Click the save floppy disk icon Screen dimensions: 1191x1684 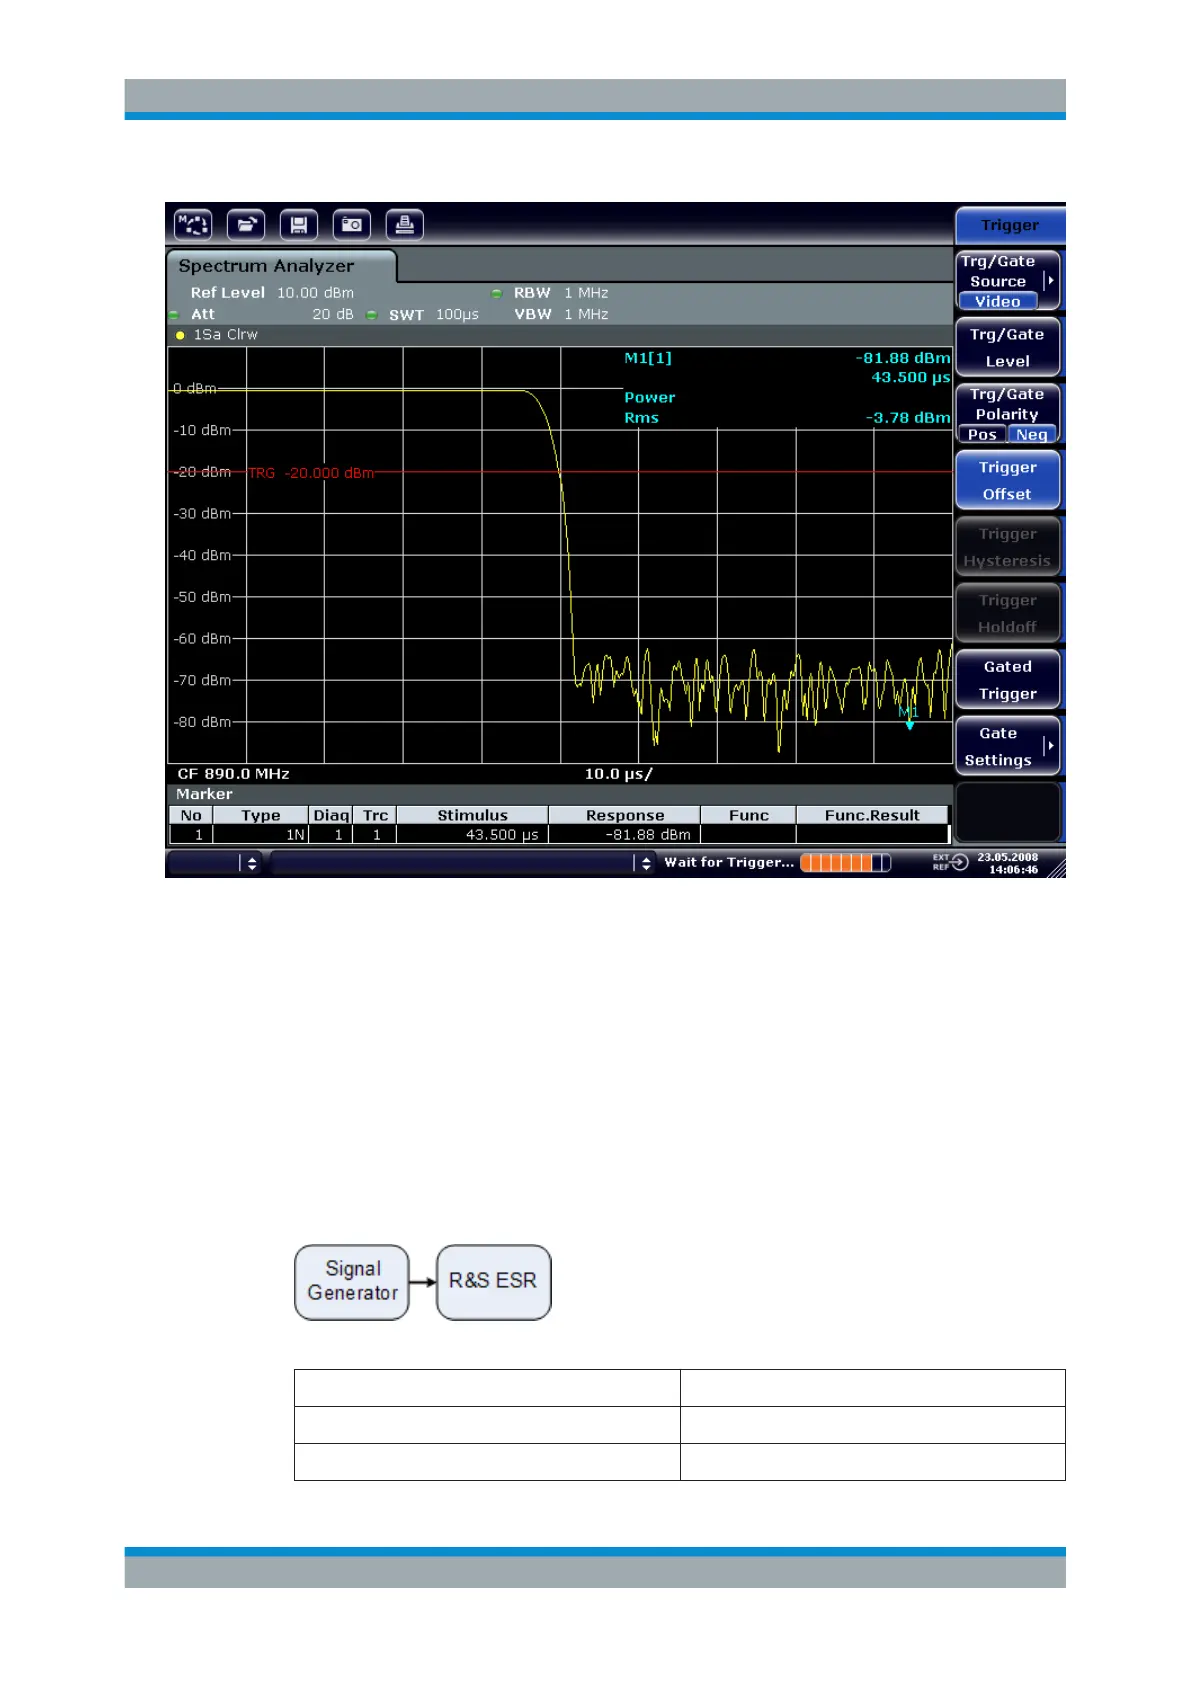click(x=298, y=225)
